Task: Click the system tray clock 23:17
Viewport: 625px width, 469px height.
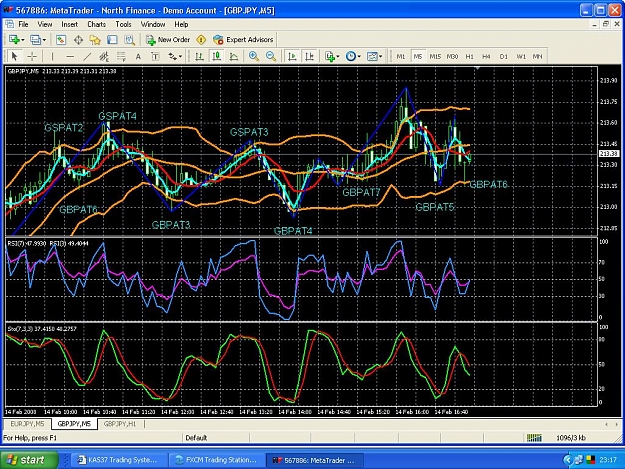Action: [x=608, y=460]
